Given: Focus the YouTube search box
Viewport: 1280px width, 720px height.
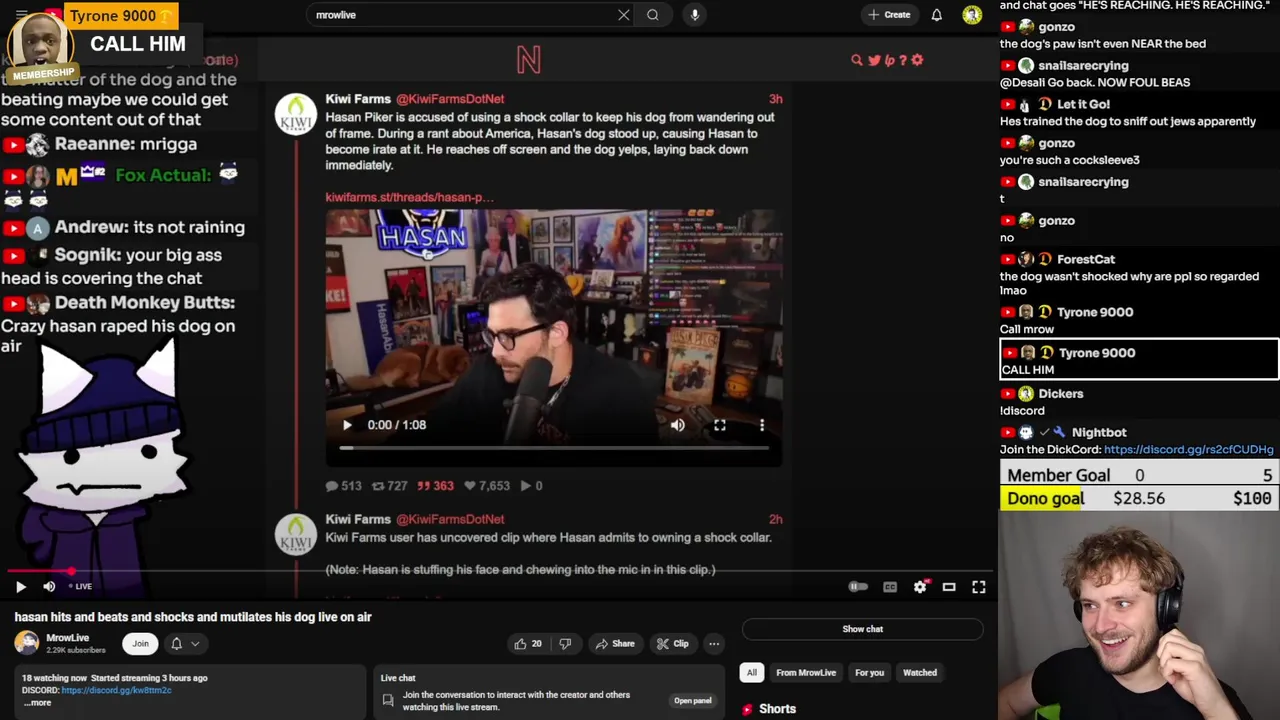Looking at the screenshot, I should click(x=460, y=15).
